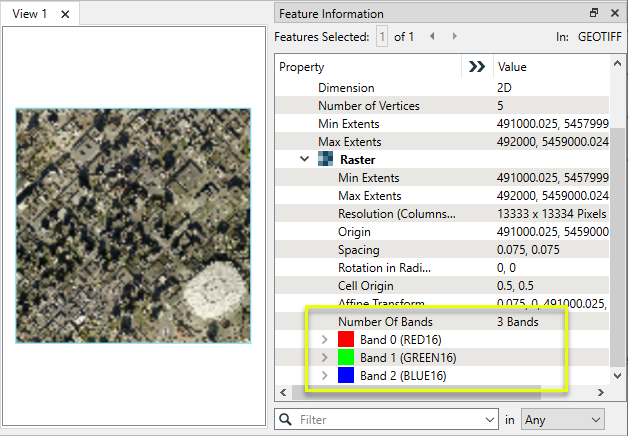The image size is (628, 436).
Task: Click the previous feature arrow
Action: coord(432,37)
